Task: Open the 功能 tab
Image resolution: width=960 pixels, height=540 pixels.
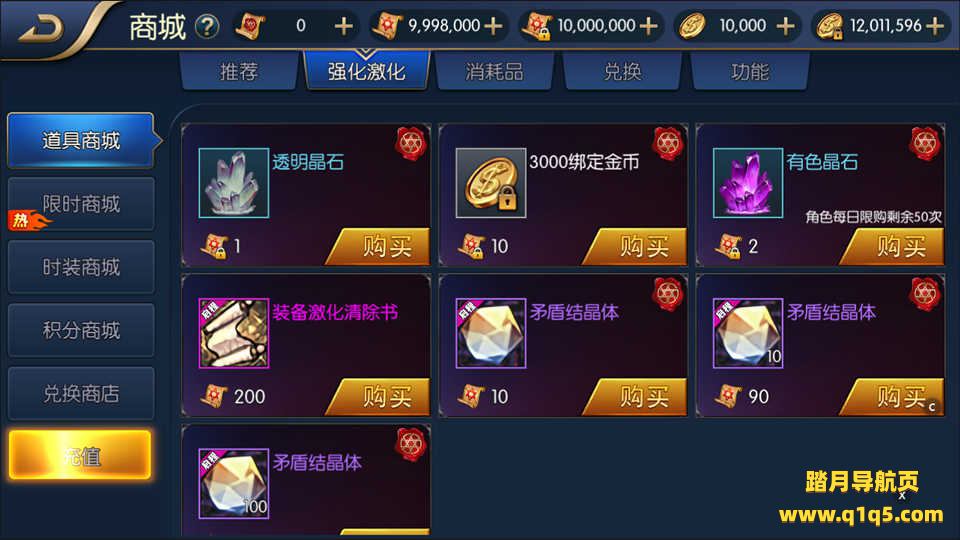Action: [749, 72]
